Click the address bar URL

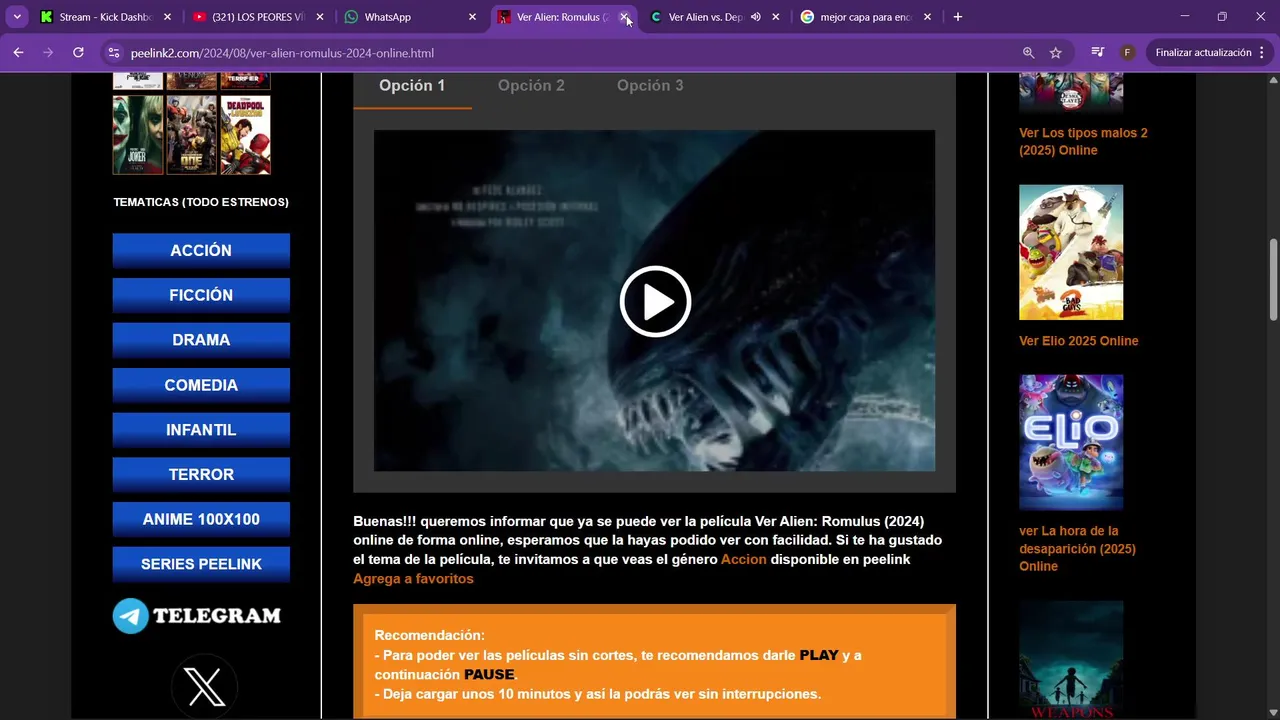click(x=282, y=53)
